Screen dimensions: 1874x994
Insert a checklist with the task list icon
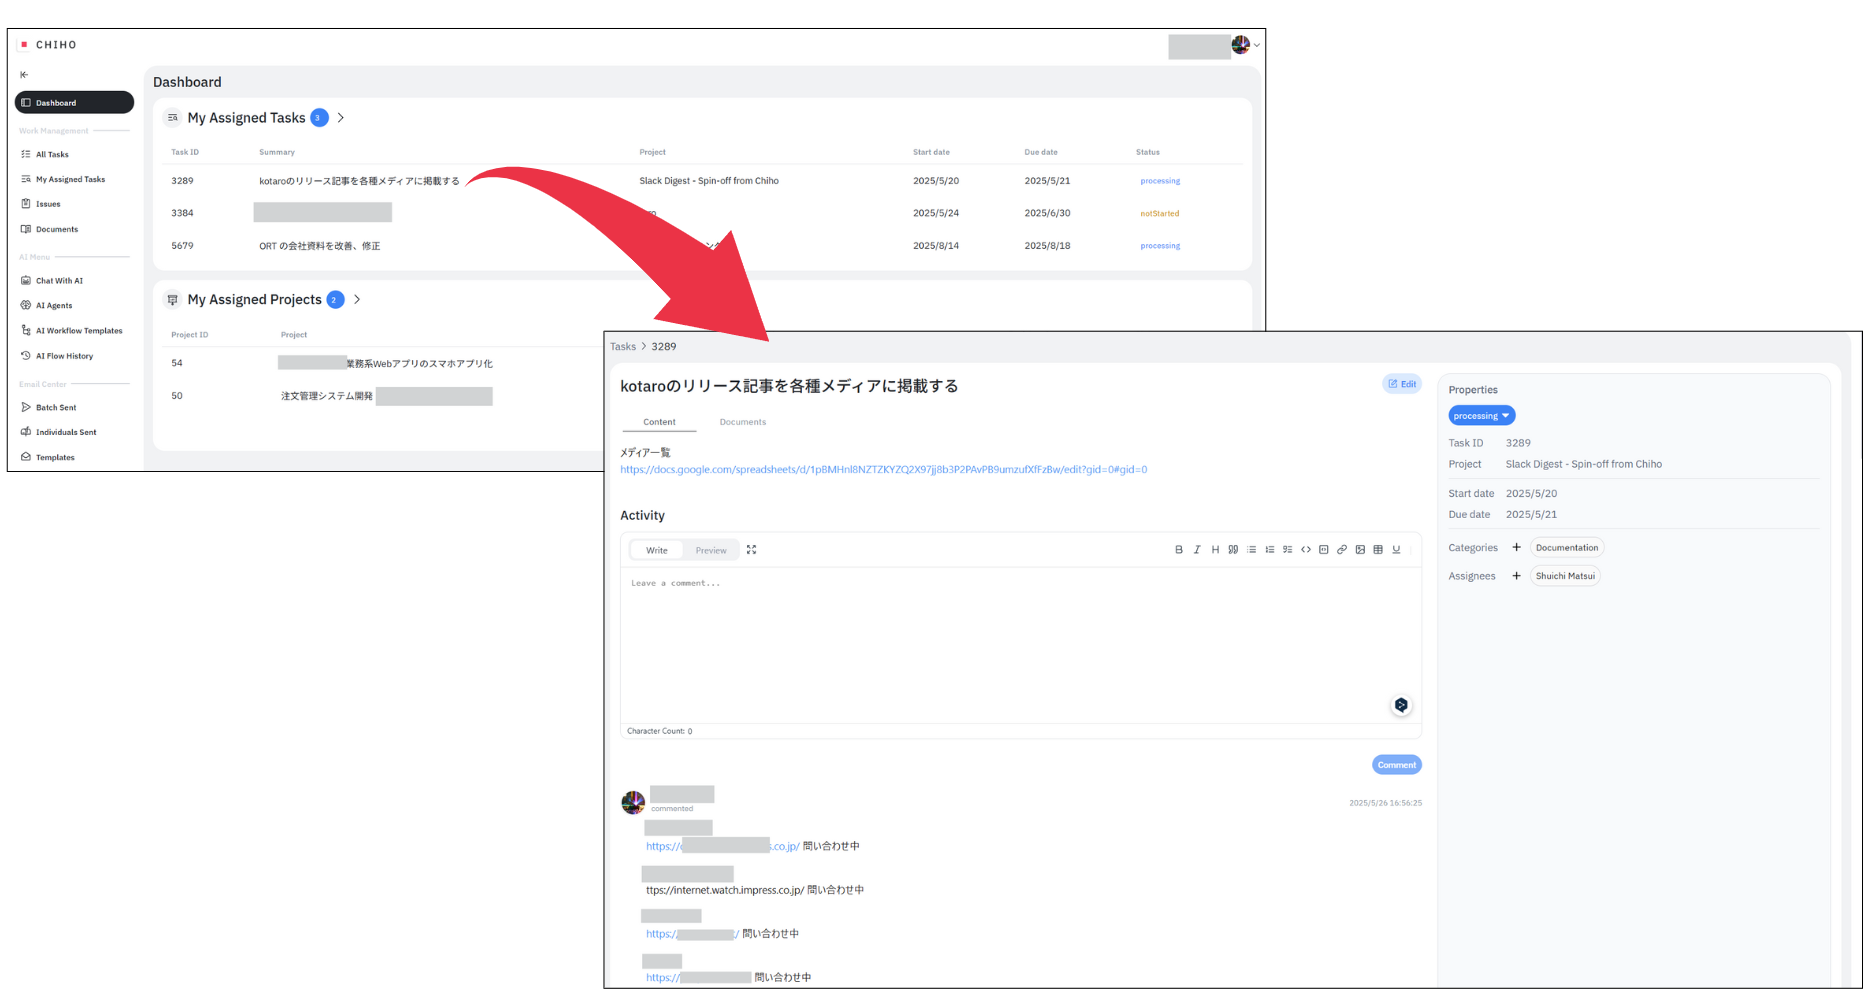tap(1288, 550)
